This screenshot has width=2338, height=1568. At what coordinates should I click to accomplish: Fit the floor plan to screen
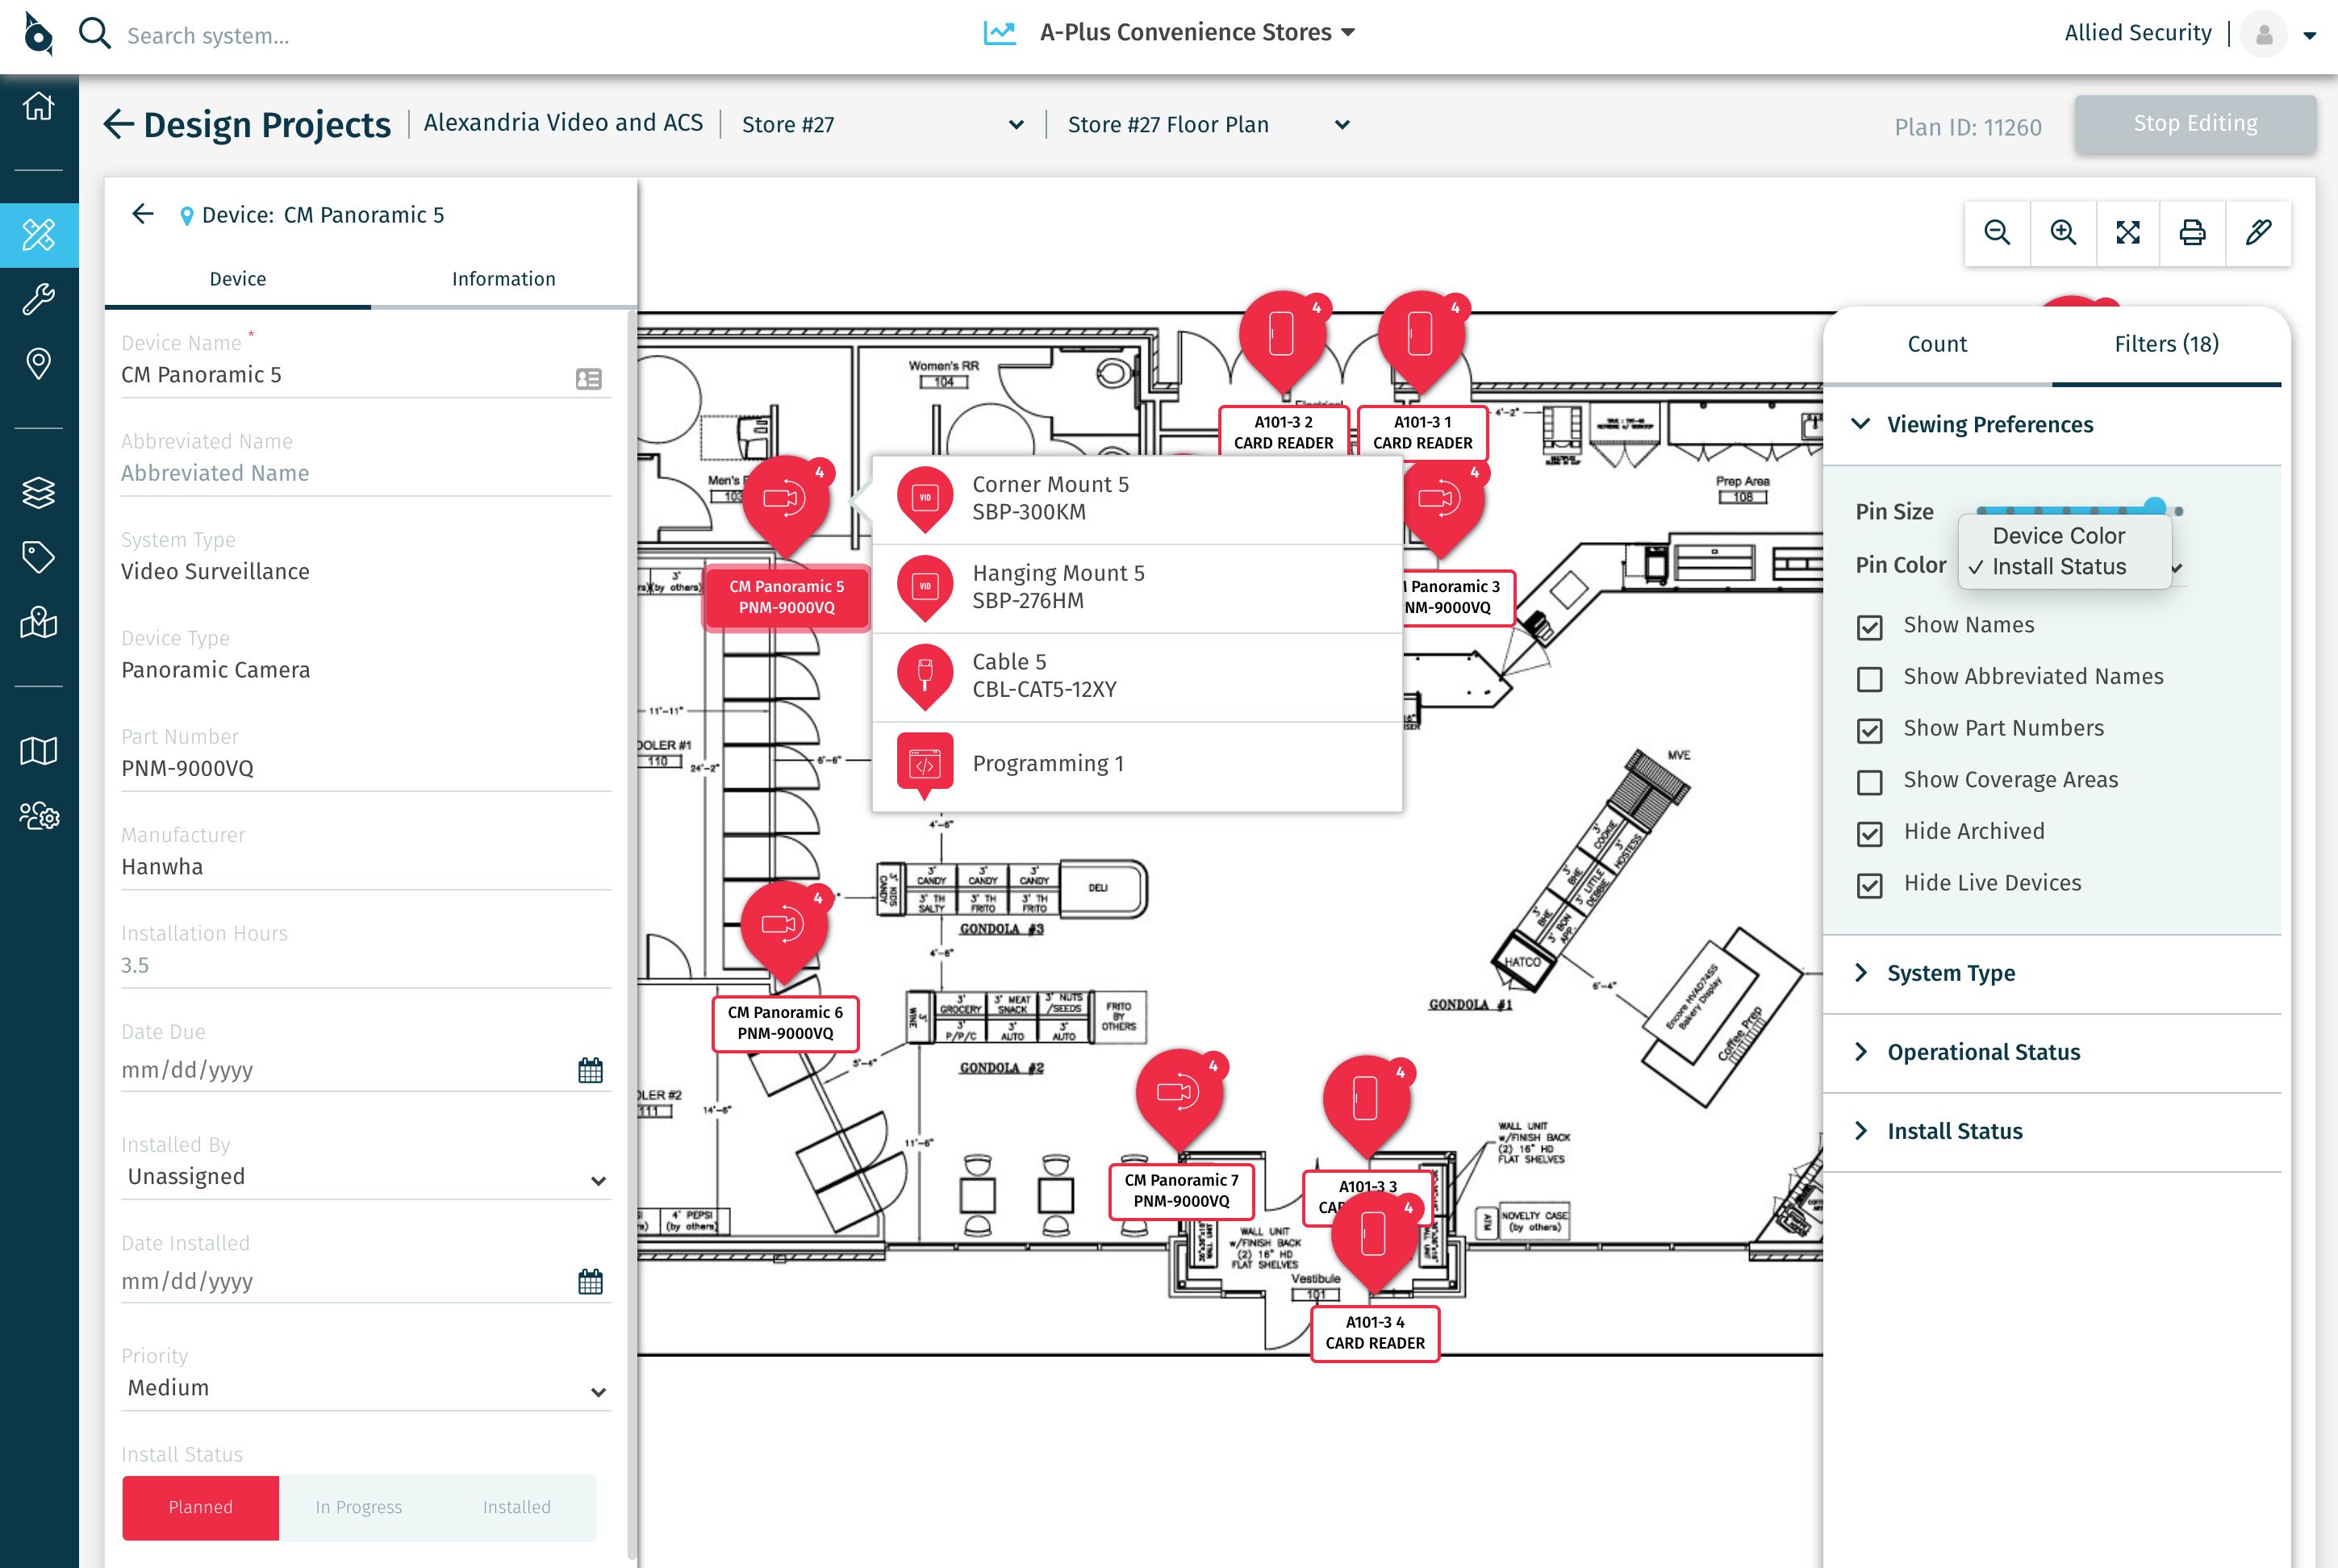click(x=2129, y=233)
